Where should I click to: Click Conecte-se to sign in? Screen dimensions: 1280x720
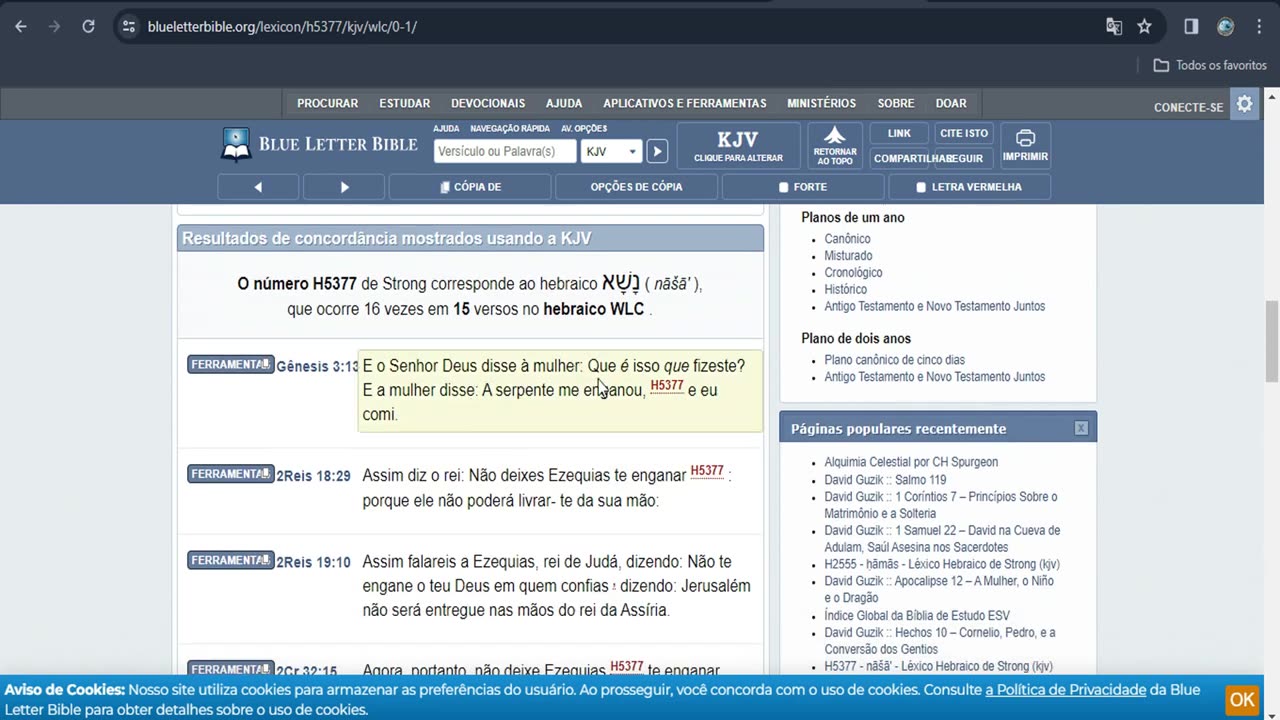1188,107
